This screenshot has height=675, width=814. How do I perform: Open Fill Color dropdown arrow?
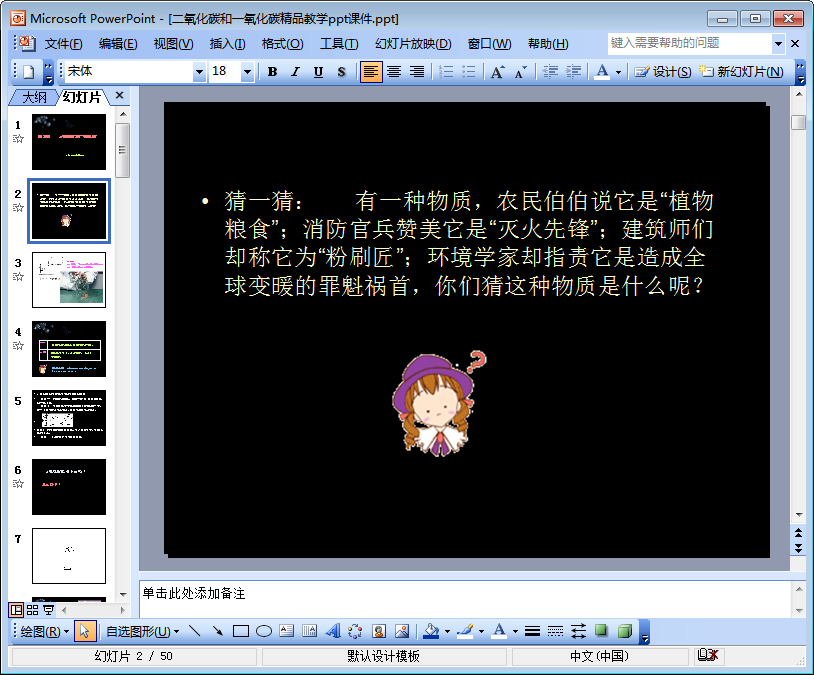447,631
